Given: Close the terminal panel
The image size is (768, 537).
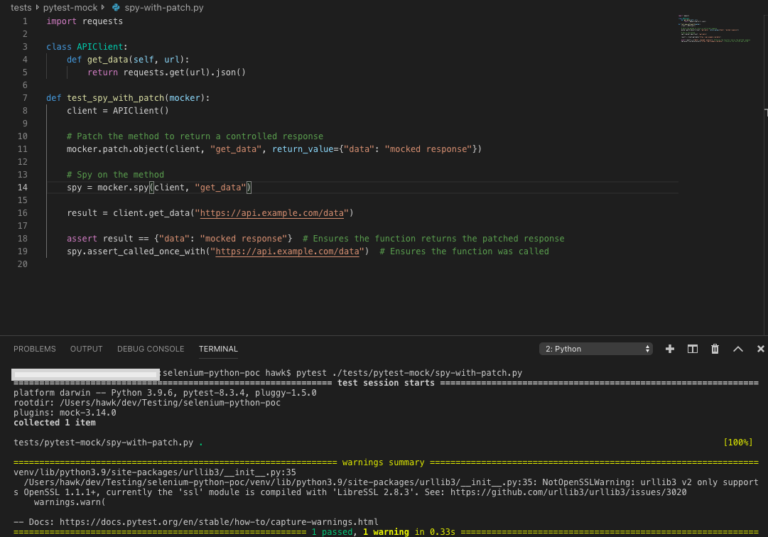Looking at the screenshot, I should (x=761, y=349).
